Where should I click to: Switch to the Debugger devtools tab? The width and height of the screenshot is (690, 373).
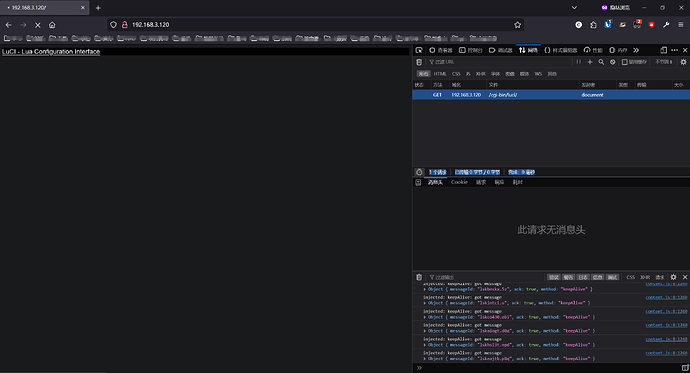pyautogui.click(x=500, y=50)
